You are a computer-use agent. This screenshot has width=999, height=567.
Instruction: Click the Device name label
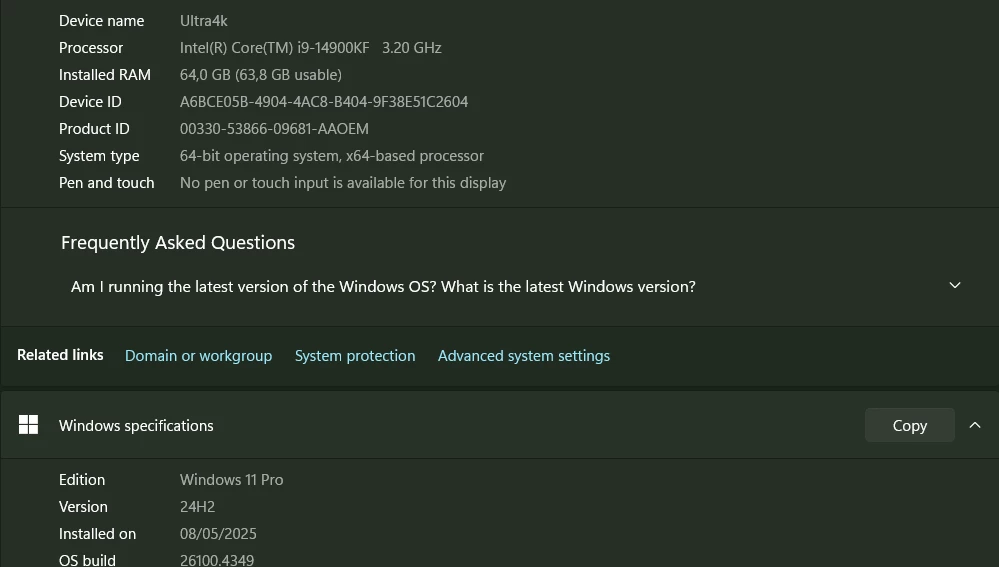click(x=101, y=21)
